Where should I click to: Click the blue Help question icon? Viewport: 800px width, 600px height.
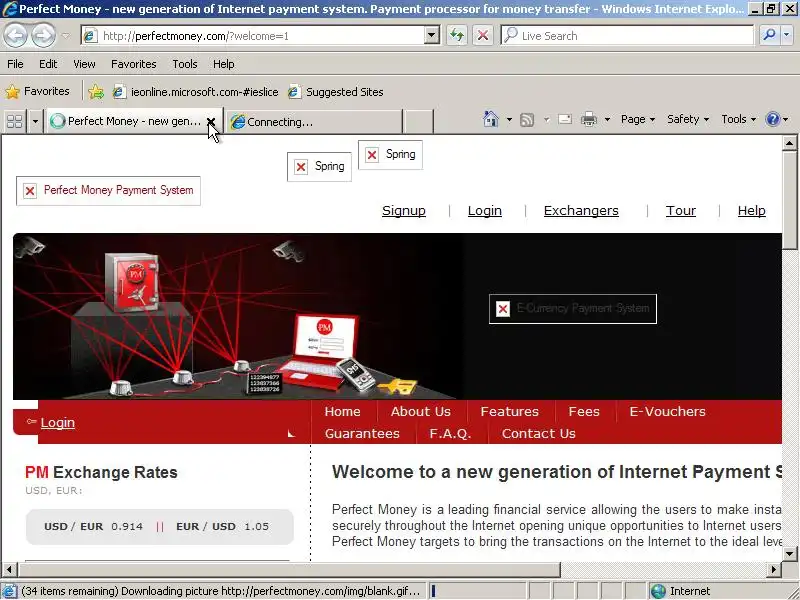point(773,119)
